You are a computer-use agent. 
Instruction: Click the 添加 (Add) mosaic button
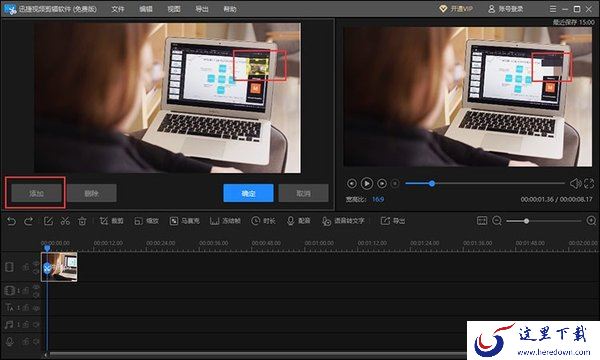(36, 193)
